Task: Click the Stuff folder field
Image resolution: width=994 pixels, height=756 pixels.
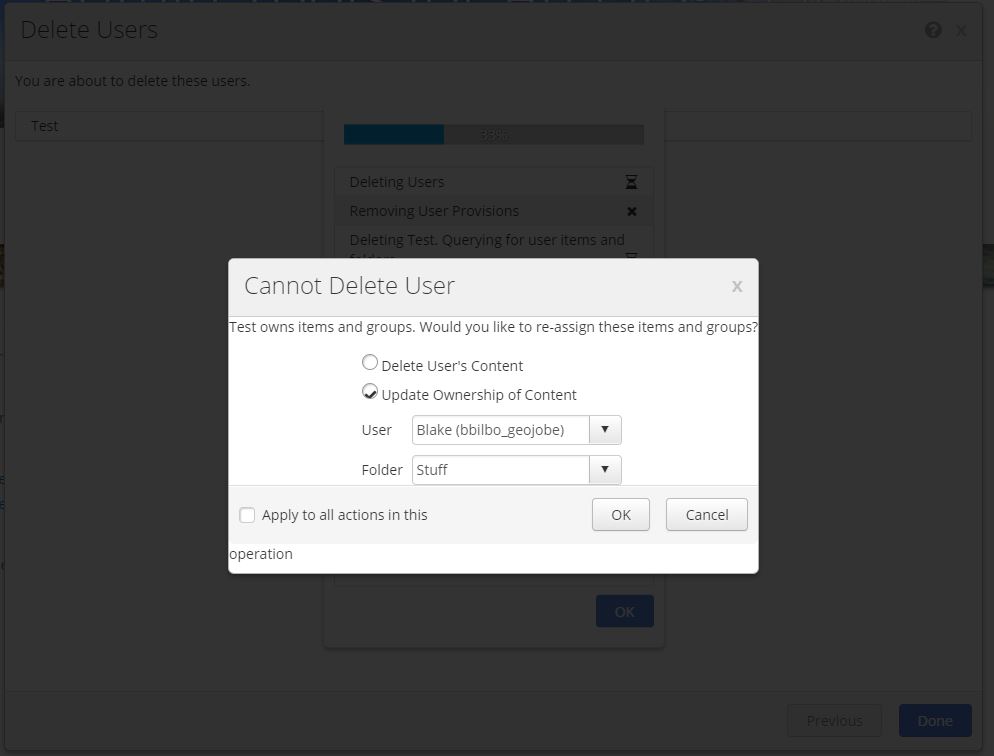Action: 500,469
